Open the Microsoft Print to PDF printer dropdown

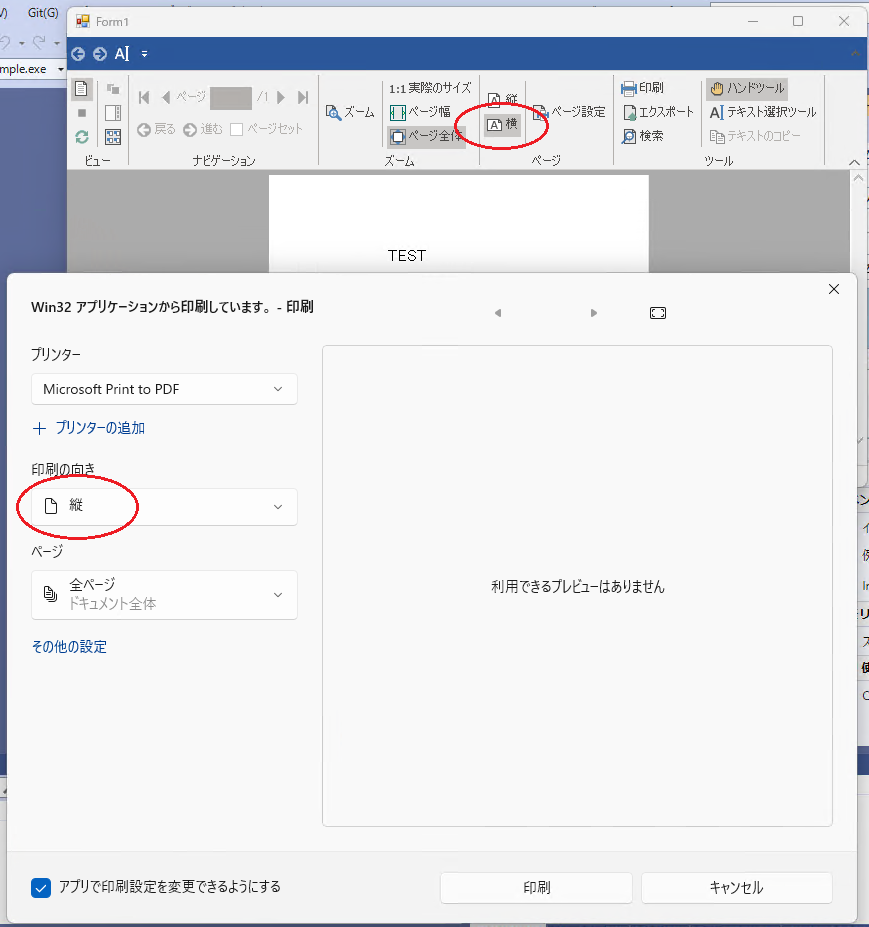point(164,389)
